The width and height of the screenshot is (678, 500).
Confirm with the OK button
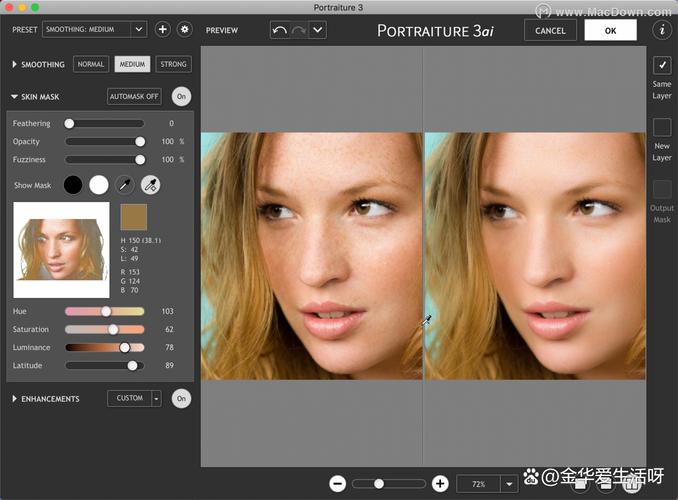[x=610, y=31]
